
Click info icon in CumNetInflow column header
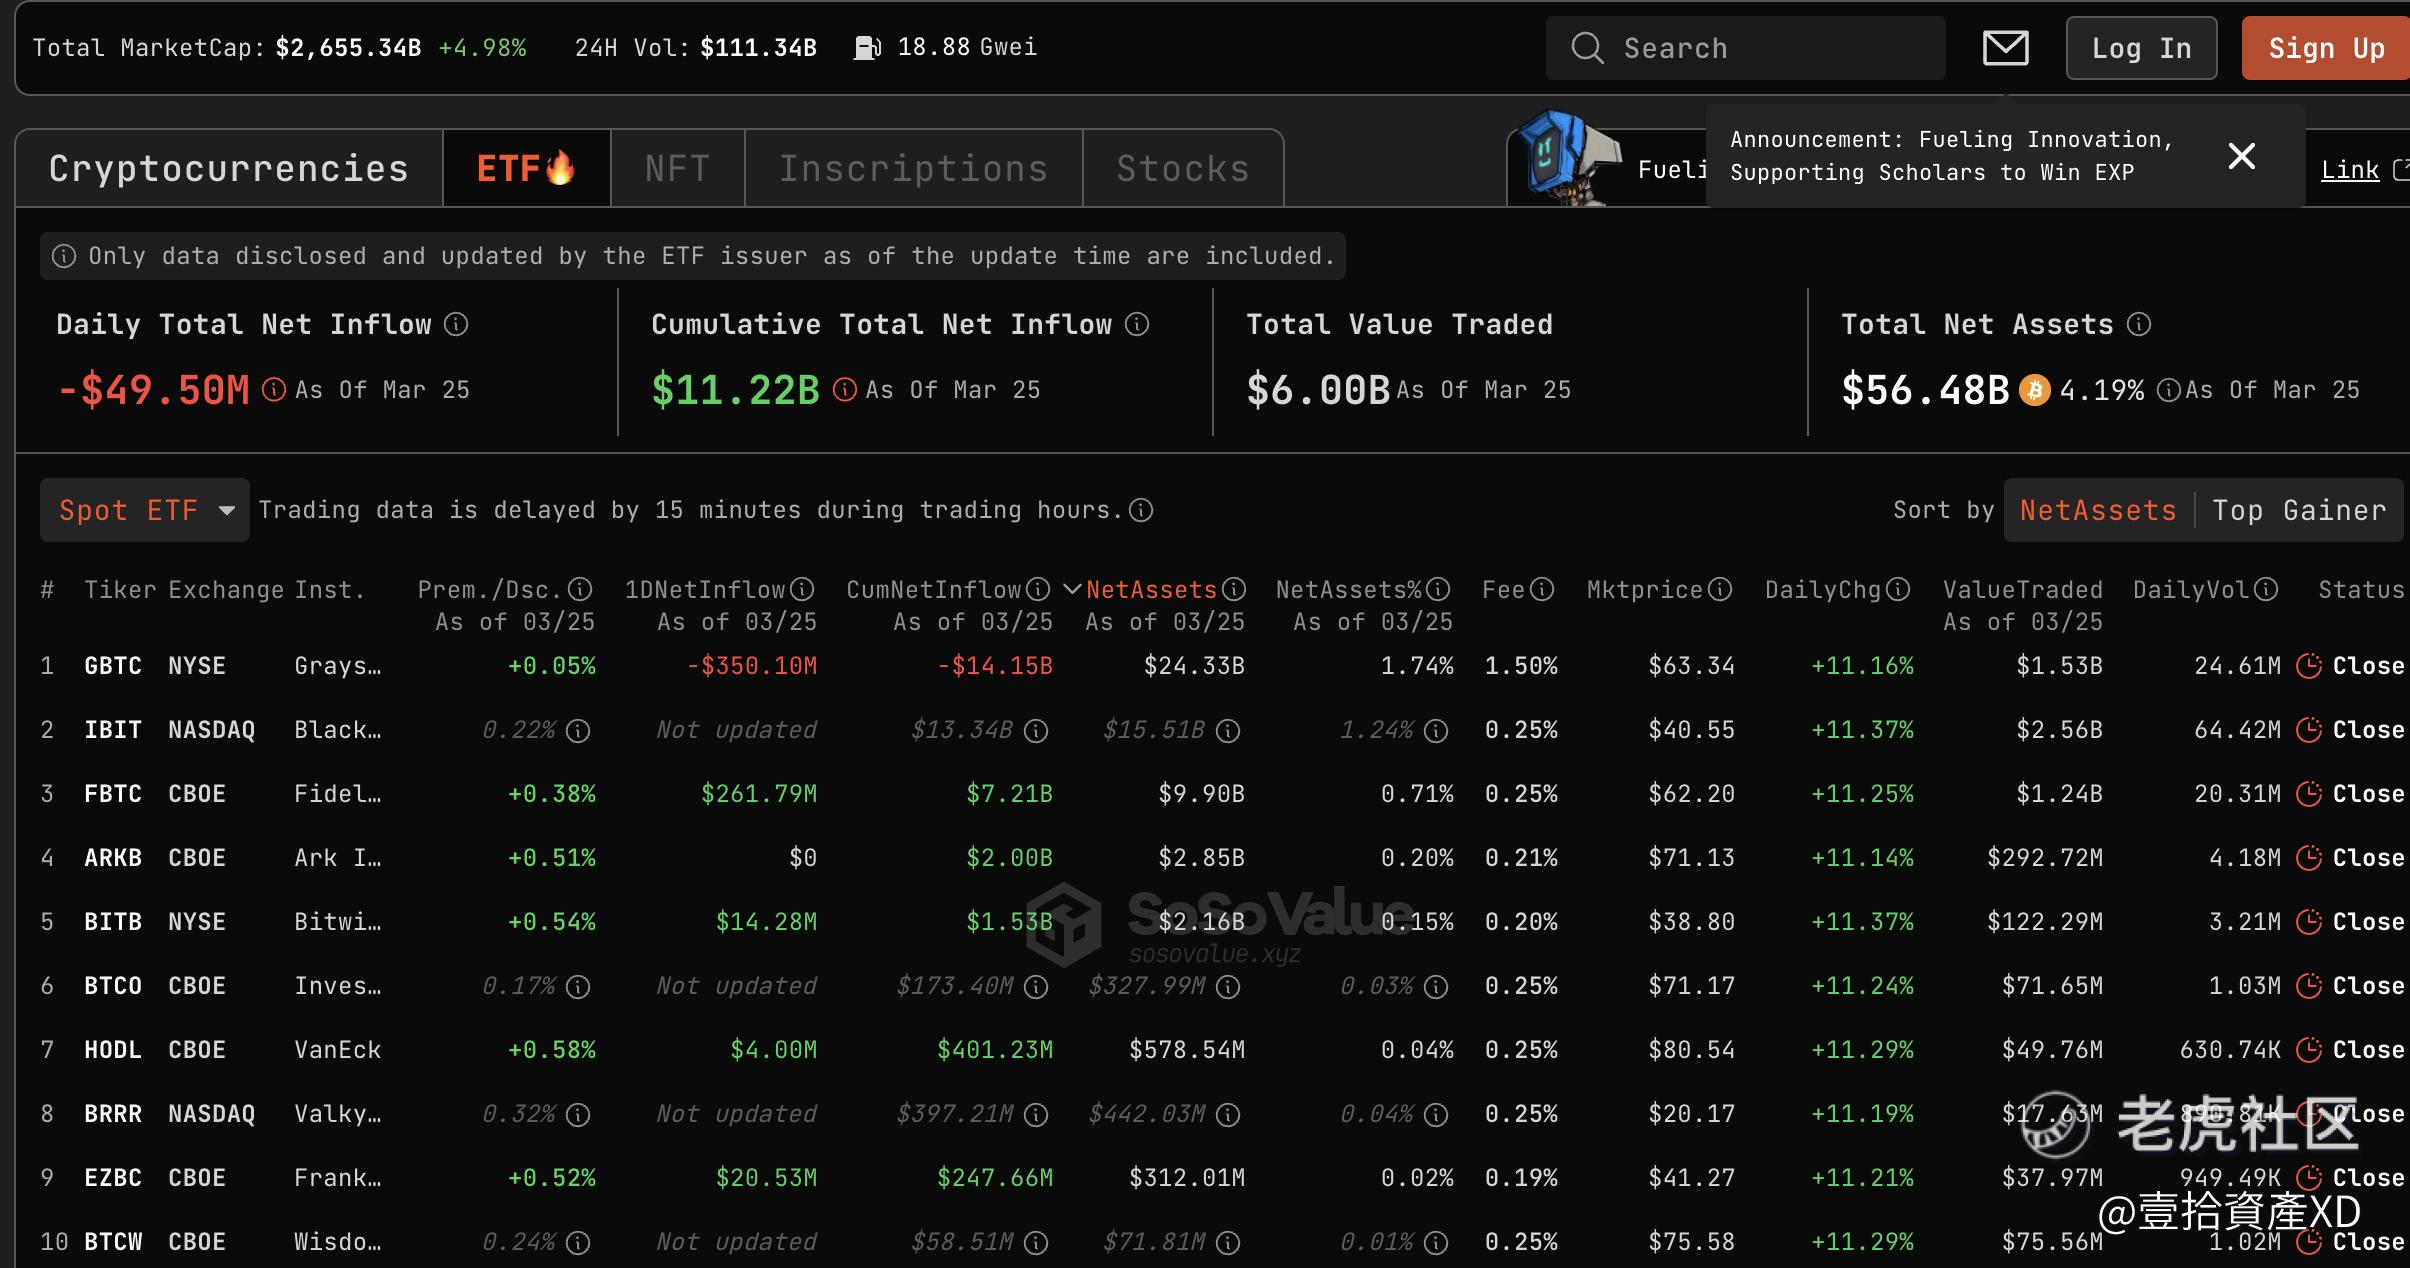(x=1038, y=589)
